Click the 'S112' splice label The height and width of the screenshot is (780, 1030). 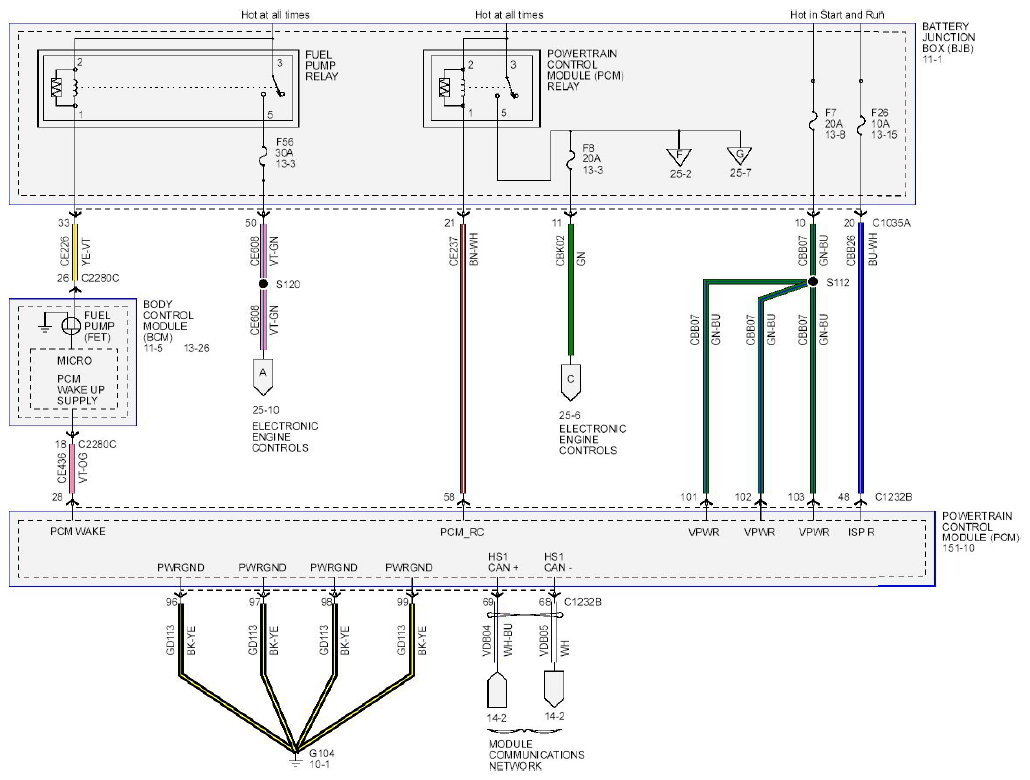click(x=838, y=282)
